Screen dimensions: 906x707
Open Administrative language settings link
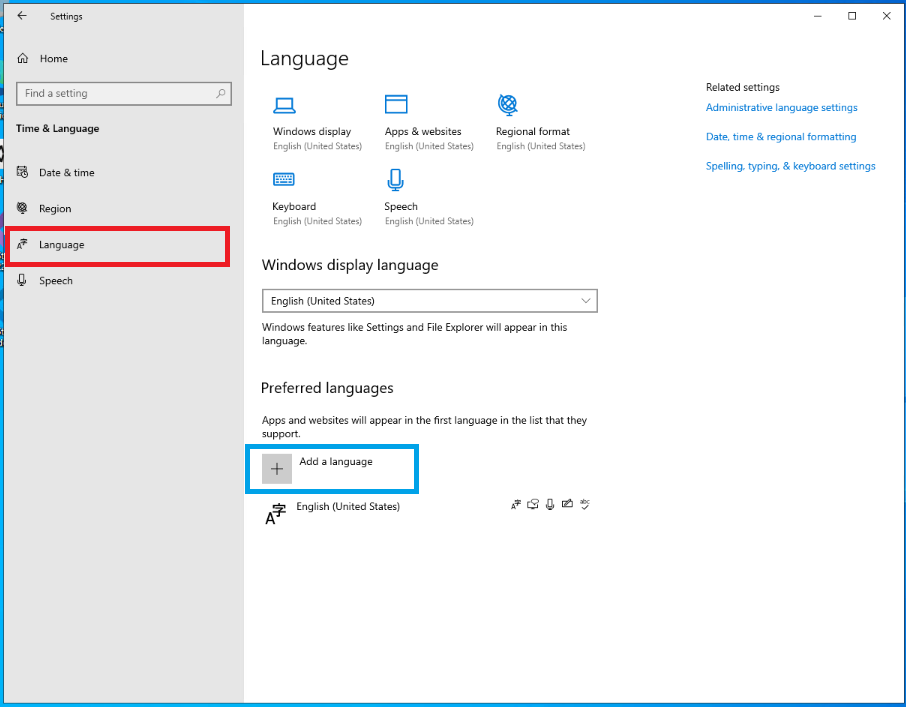pyautogui.click(x=781, y=107)
